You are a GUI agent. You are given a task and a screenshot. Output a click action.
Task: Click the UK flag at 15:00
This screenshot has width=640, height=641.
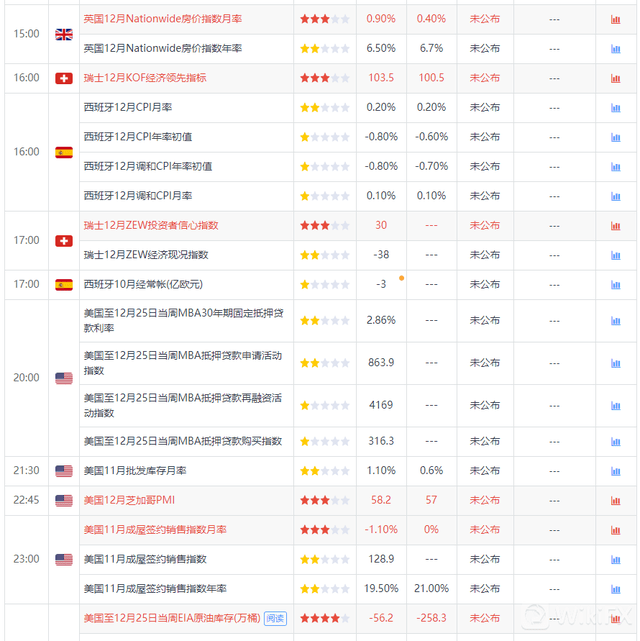64,34
